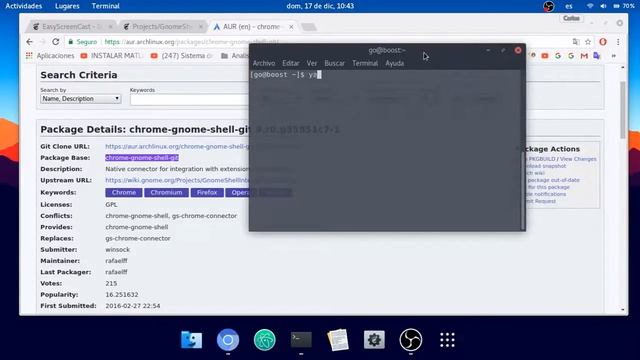Open the Wi-Fi status indicator in the top bar
Screen dimensions: 640x360
[x=590, y=6]
